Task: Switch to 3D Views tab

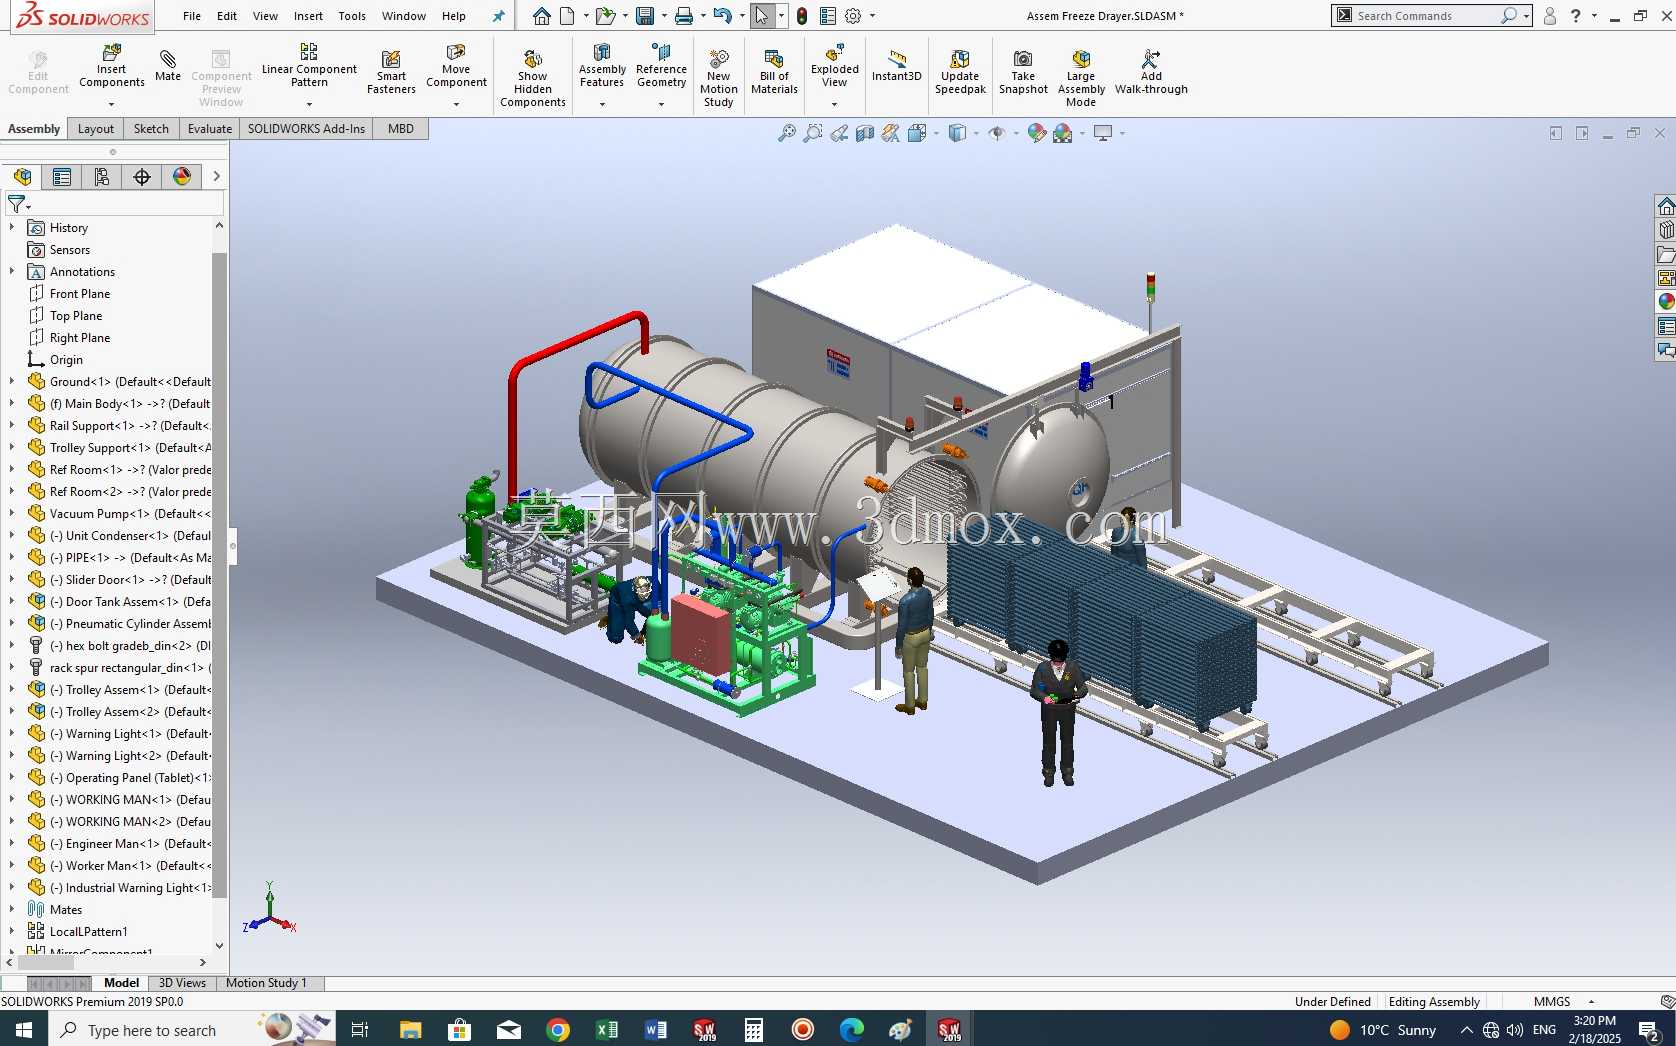Action: [x=182, y=983]
